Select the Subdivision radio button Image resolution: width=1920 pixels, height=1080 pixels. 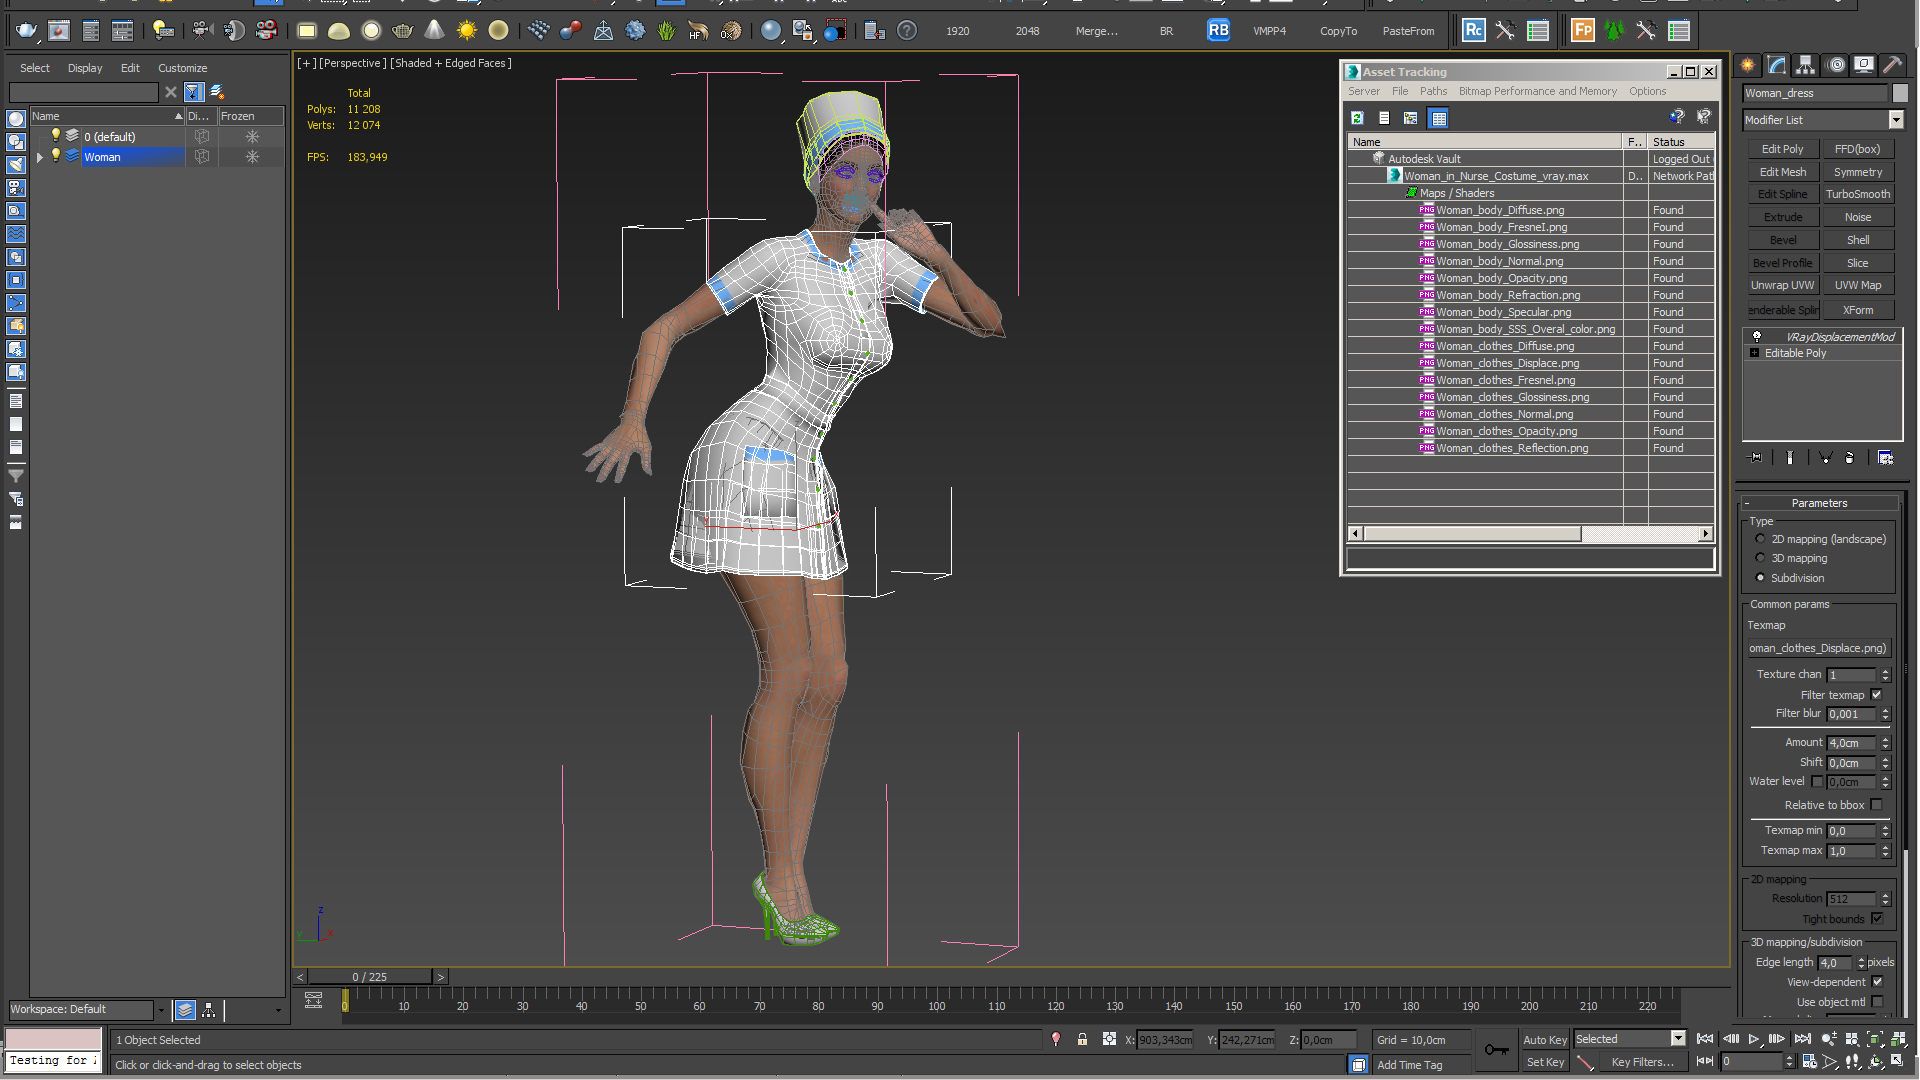1760,578
